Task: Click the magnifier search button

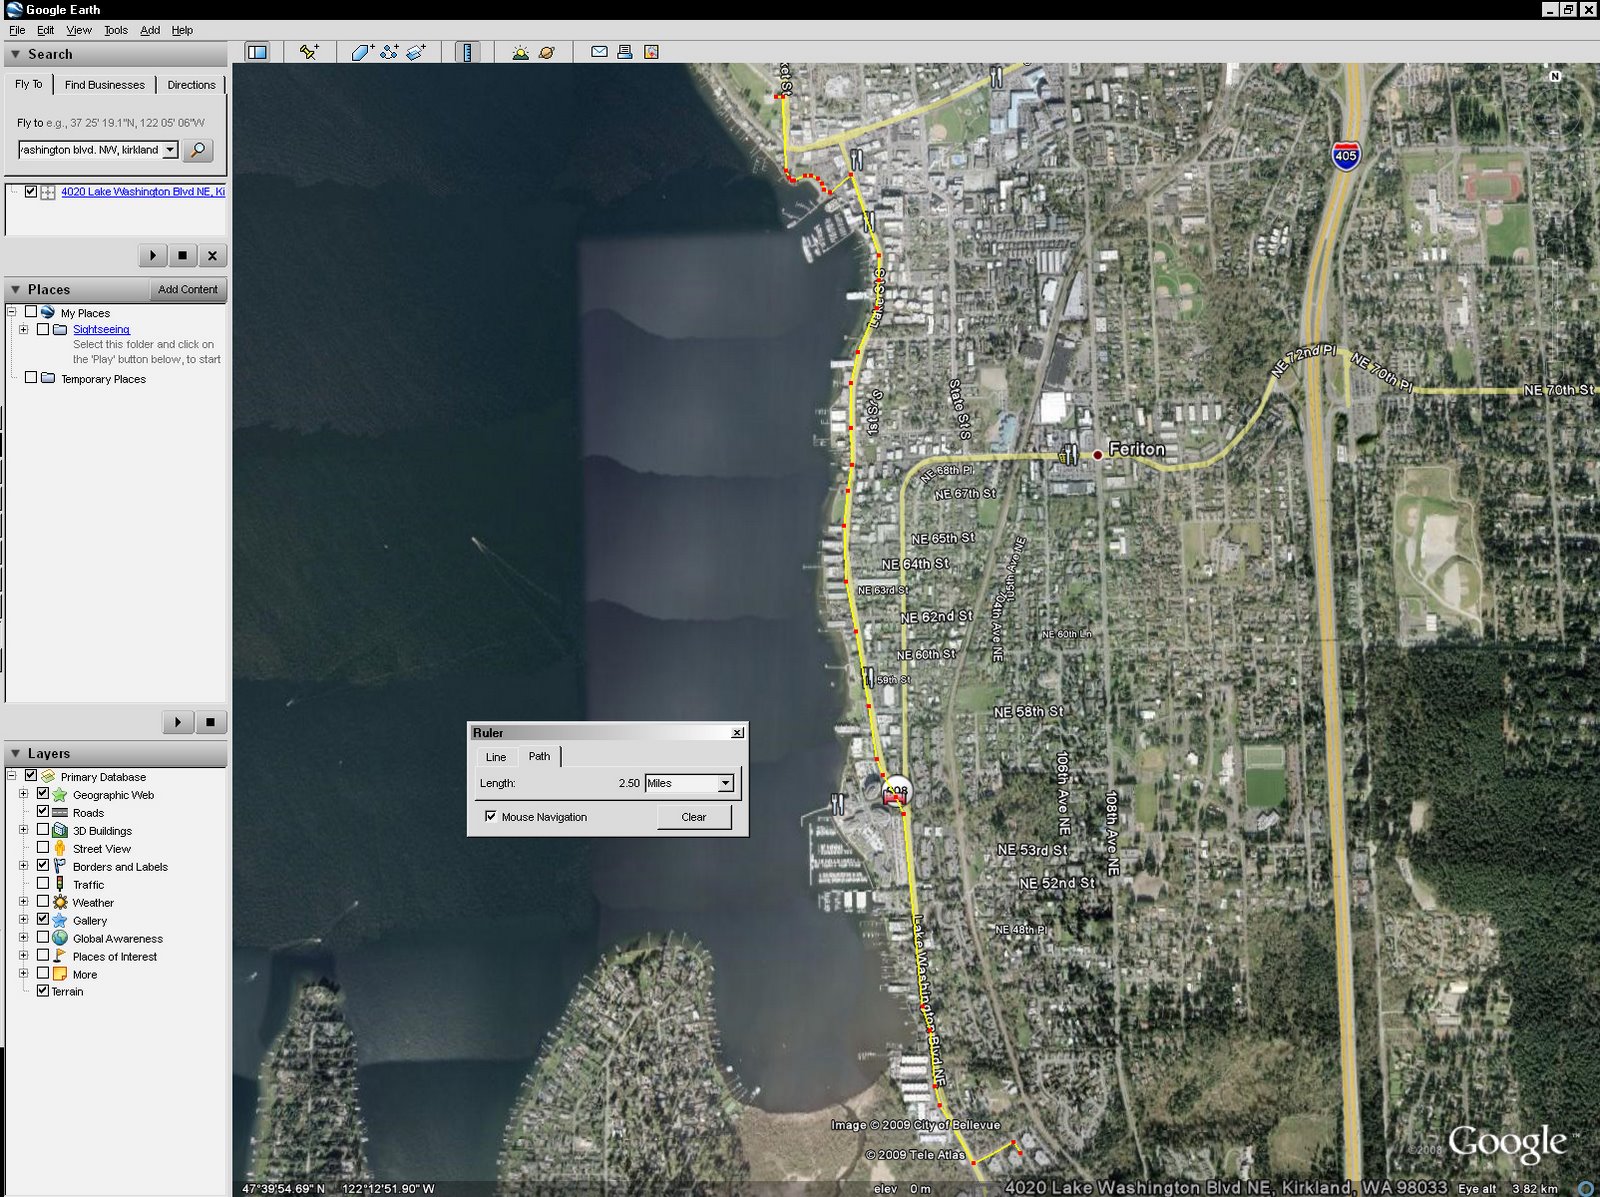Action: tap(198, 150)
